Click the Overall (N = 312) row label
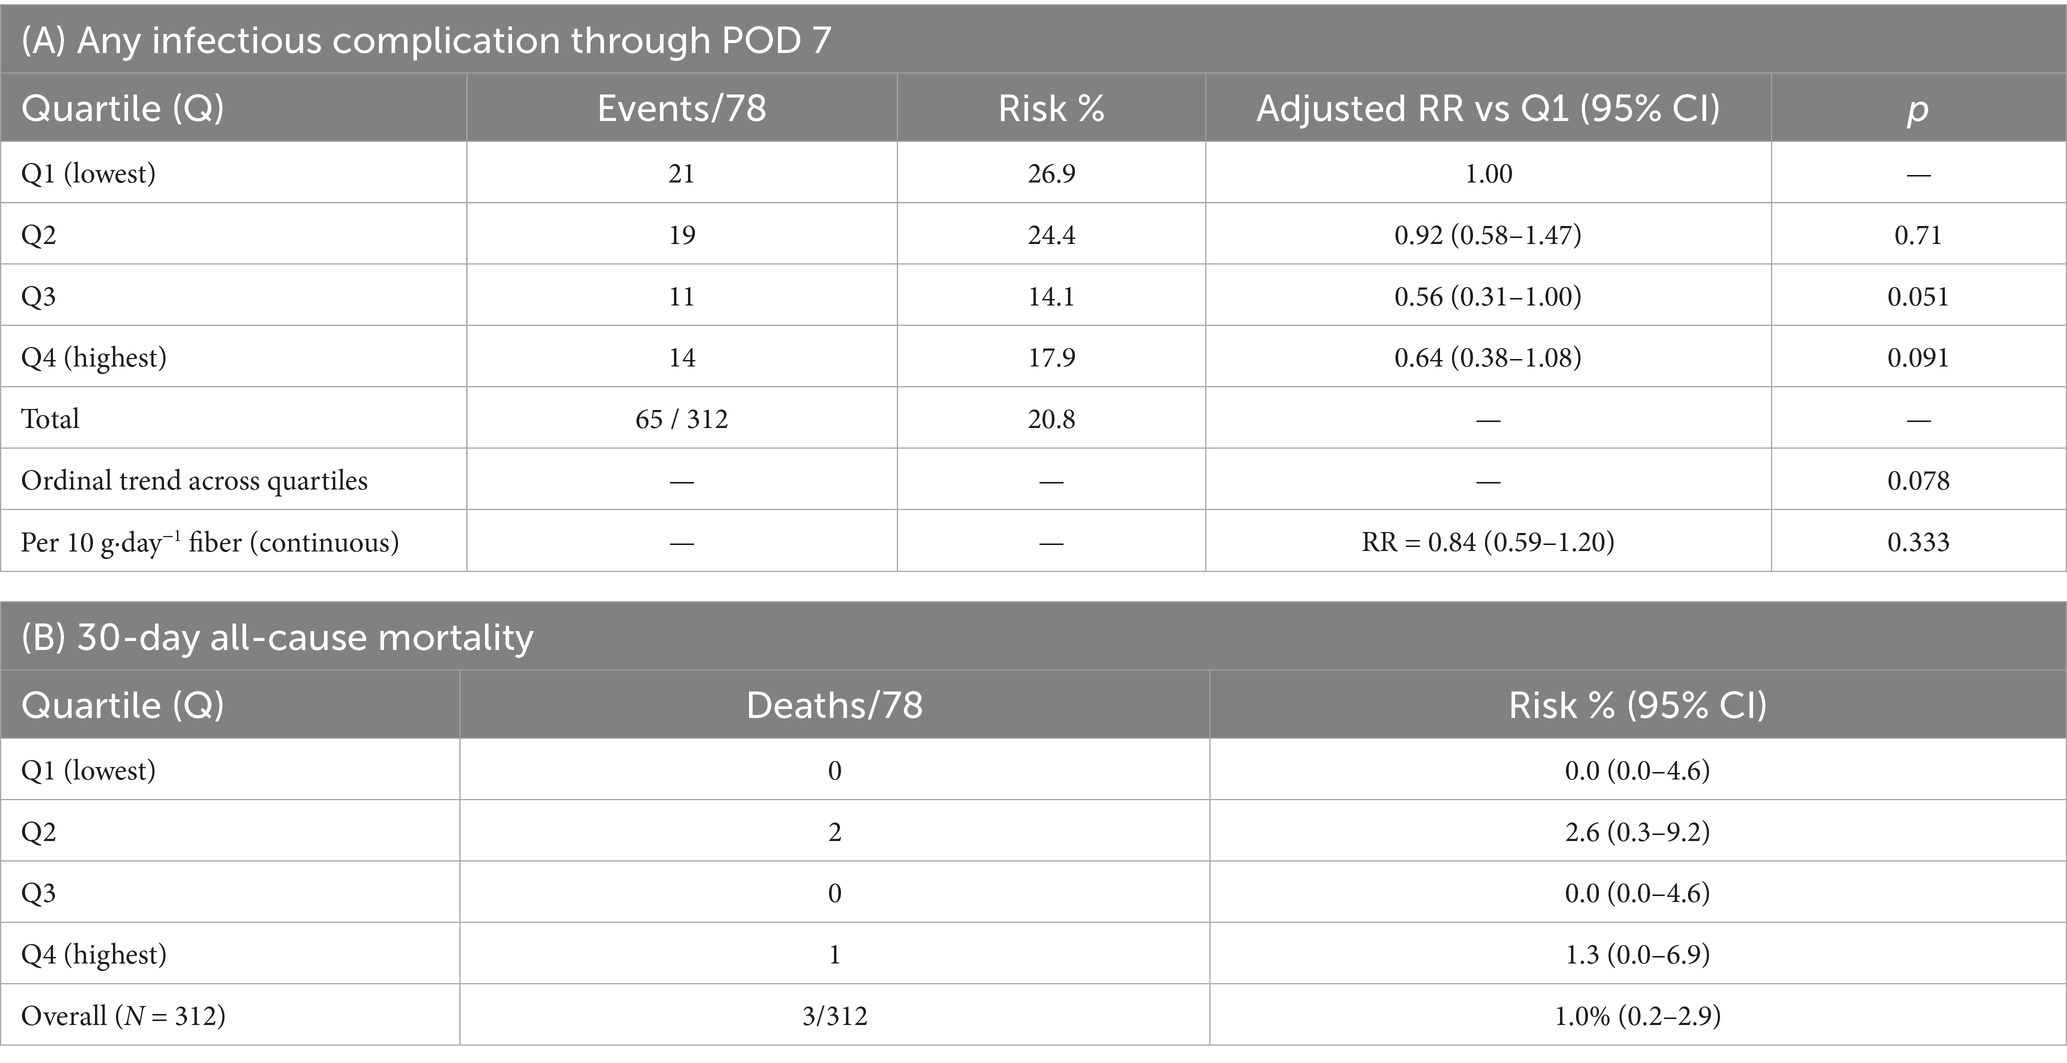Image resolution: width=2067 pixels, height=1063 pixels. click(x=123, y=1016)
